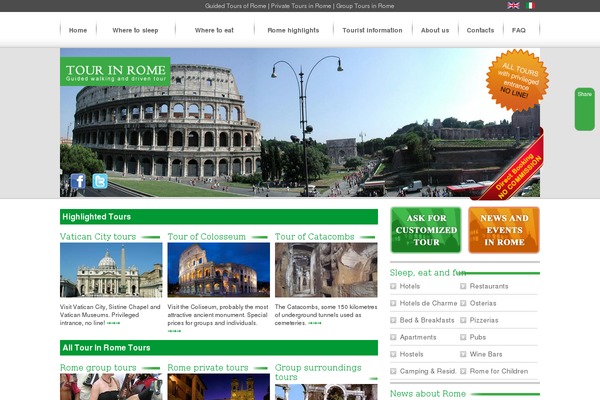Image resolution: width=600 pixels, height=400 pixels.
Task: Click the arrow icon beside Hotels de Charme
Action: (393, 303)
